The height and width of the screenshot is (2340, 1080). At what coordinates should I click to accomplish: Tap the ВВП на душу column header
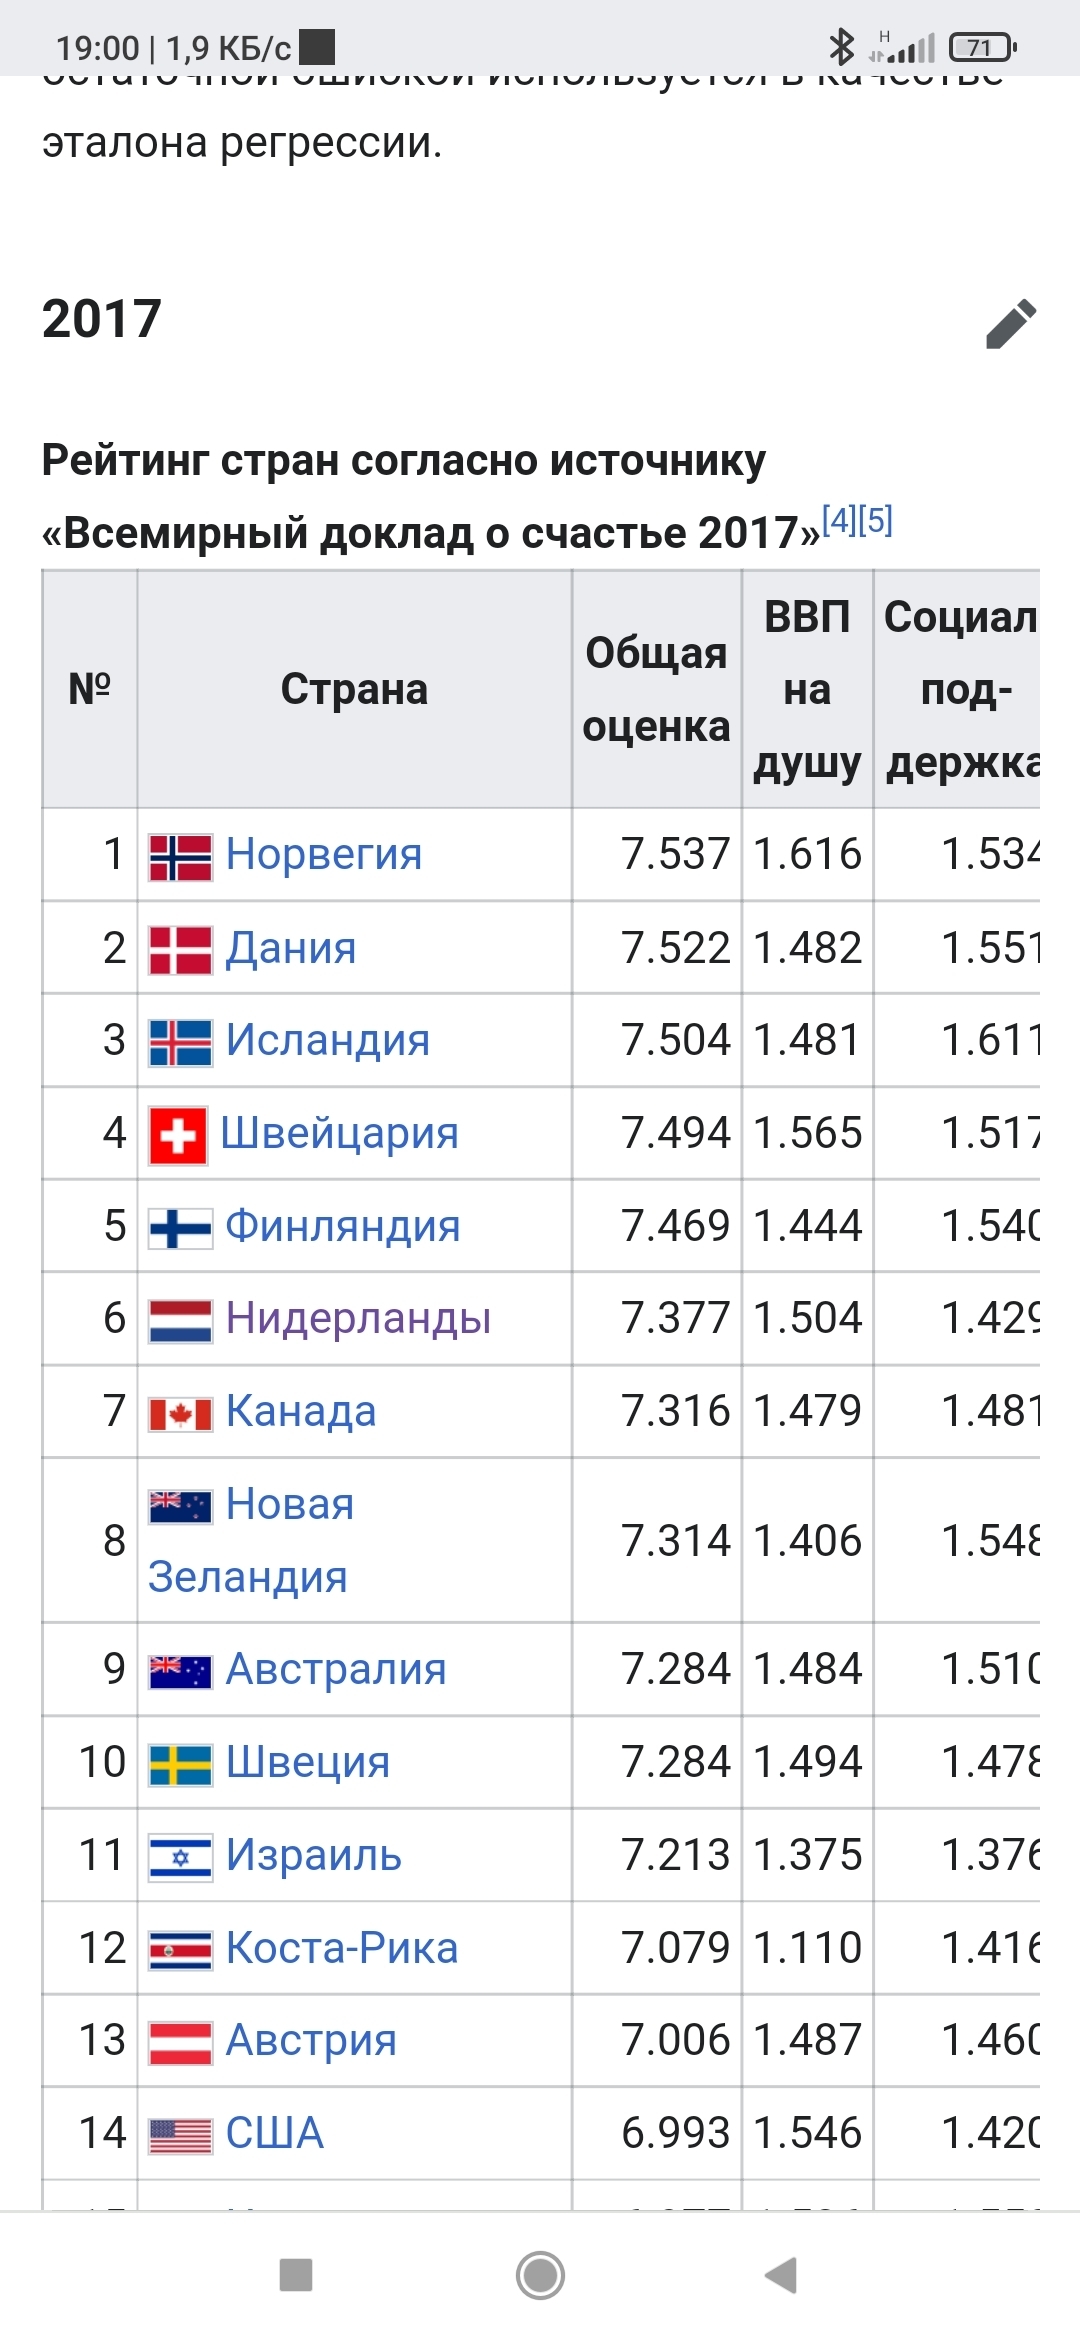(x=807, y=690)
